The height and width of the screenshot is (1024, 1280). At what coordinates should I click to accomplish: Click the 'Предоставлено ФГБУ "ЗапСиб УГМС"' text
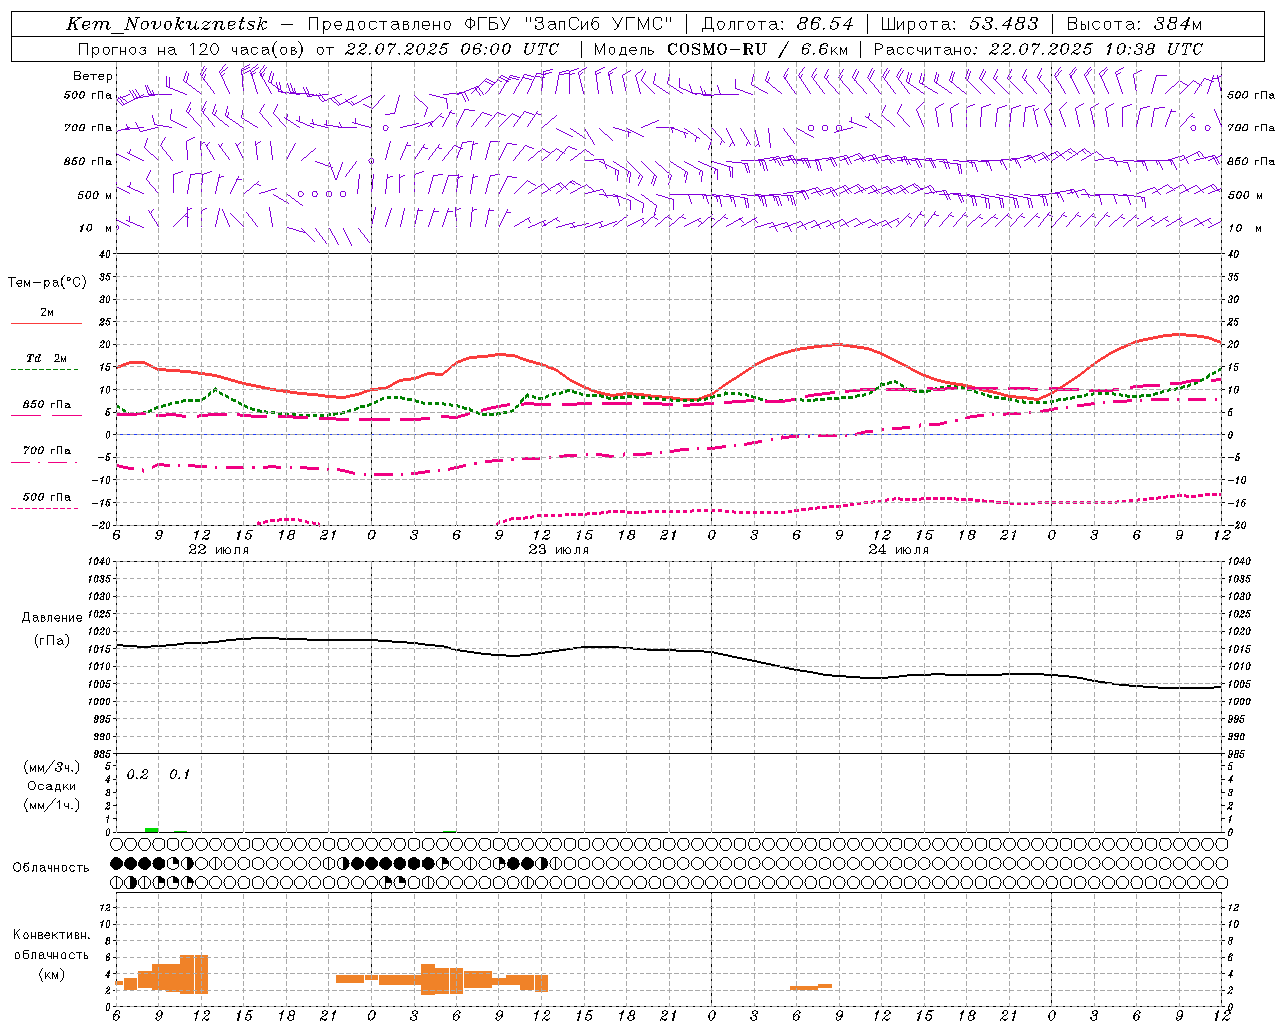(489, 24)
